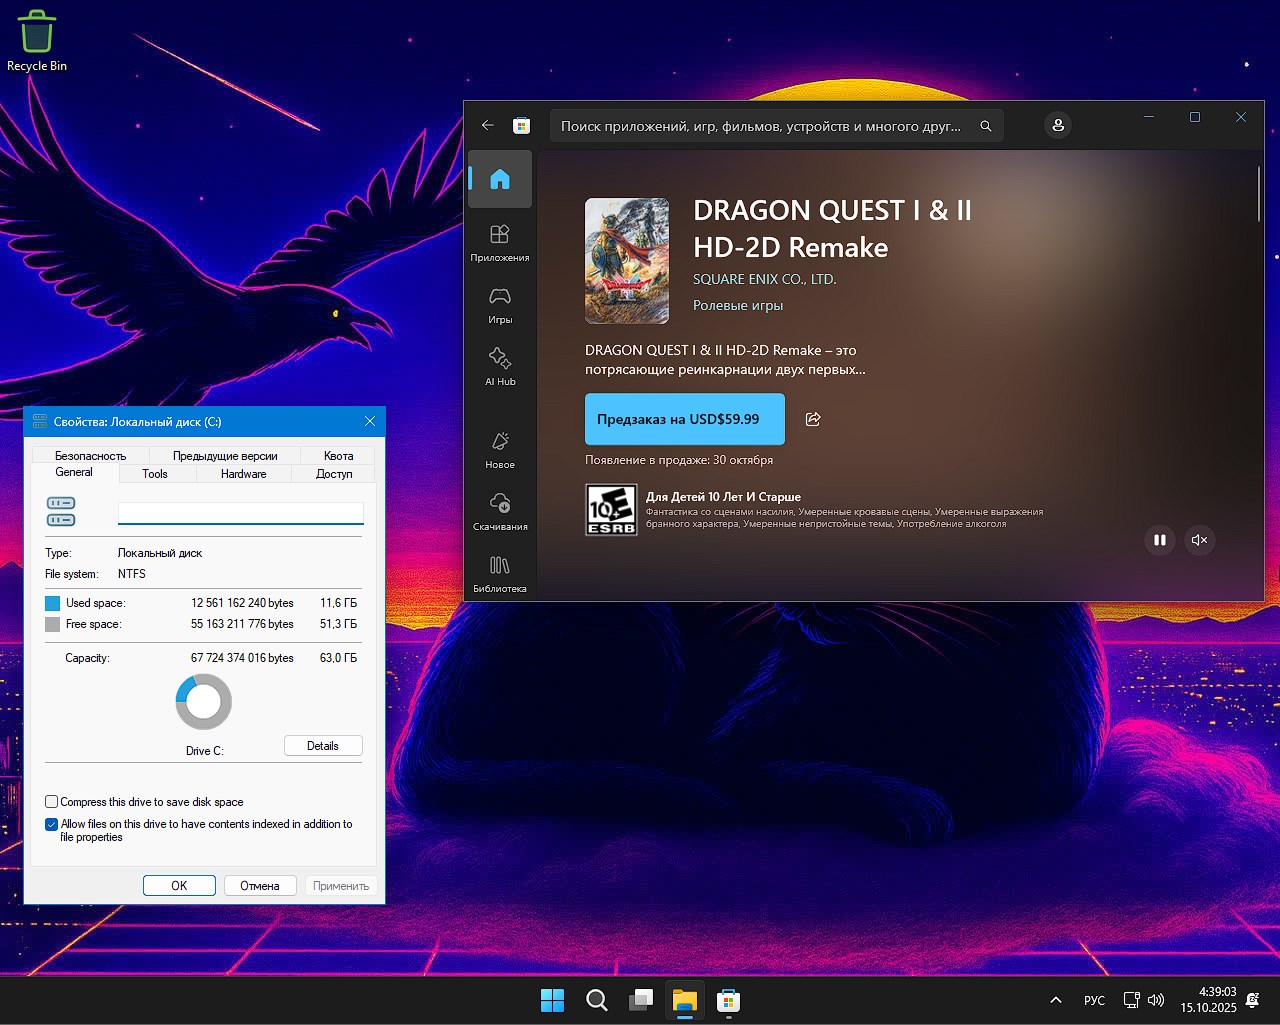Image resolution: width=1280 pixels, height=1025 pixels.
Task: Click the drive label input field
Action: click(x=240, y=513)
